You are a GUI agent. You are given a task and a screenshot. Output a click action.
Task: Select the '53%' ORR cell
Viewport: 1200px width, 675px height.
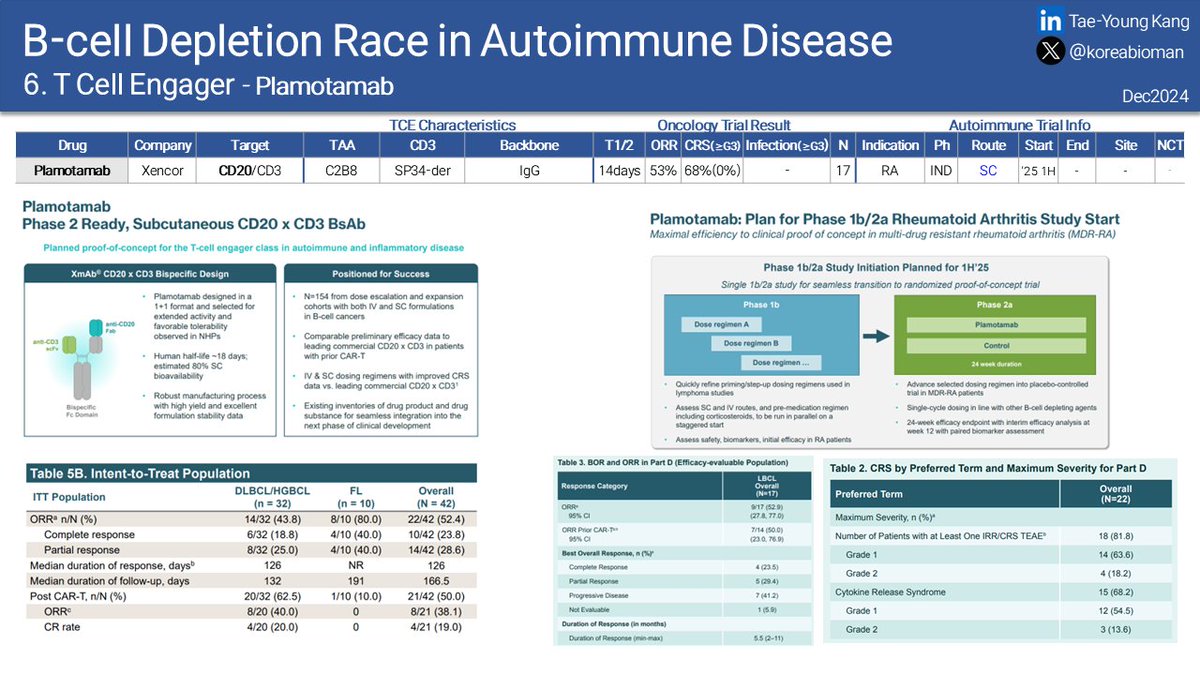point(663,171)
